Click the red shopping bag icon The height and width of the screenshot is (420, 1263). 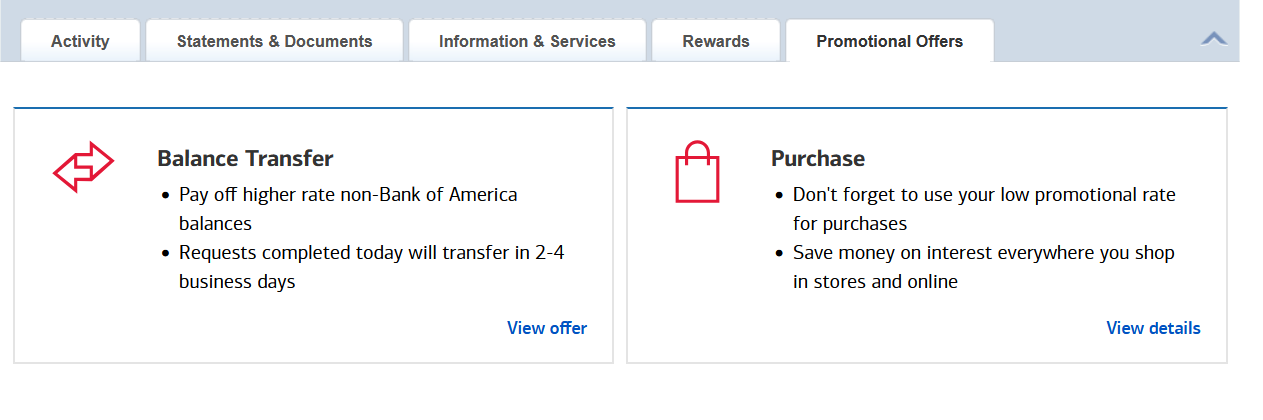pos(697,172)
